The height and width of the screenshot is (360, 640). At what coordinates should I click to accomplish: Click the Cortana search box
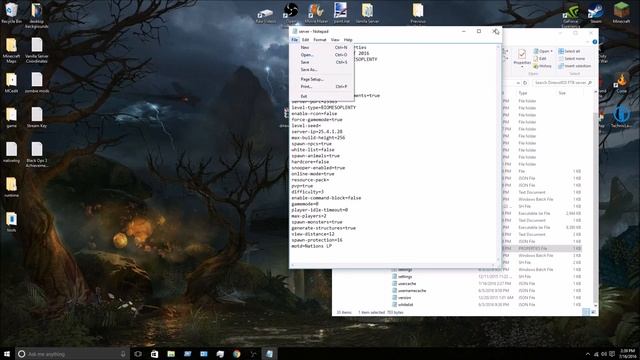[72, 354]
